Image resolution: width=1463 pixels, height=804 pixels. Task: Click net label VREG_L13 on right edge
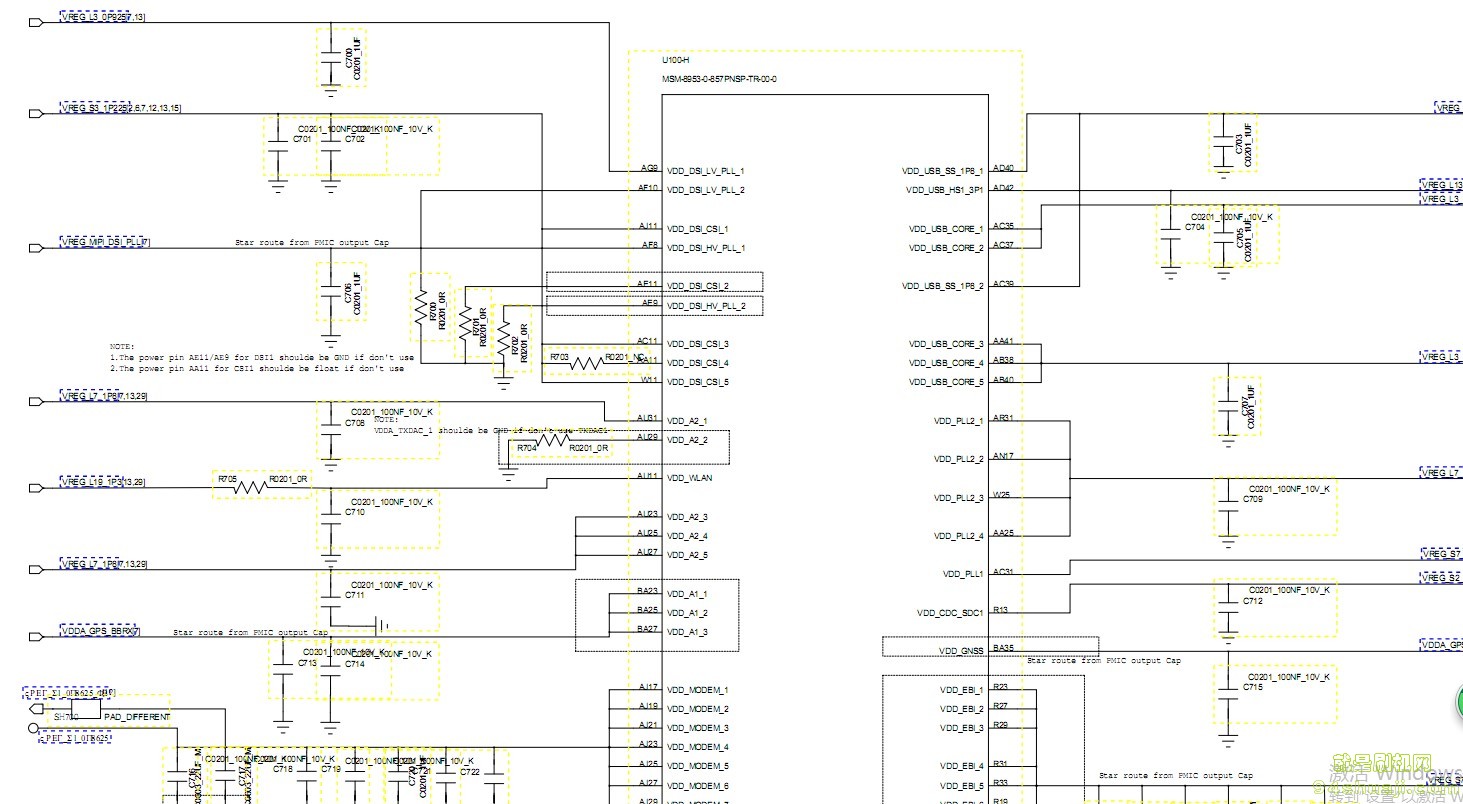[1441, 185]
